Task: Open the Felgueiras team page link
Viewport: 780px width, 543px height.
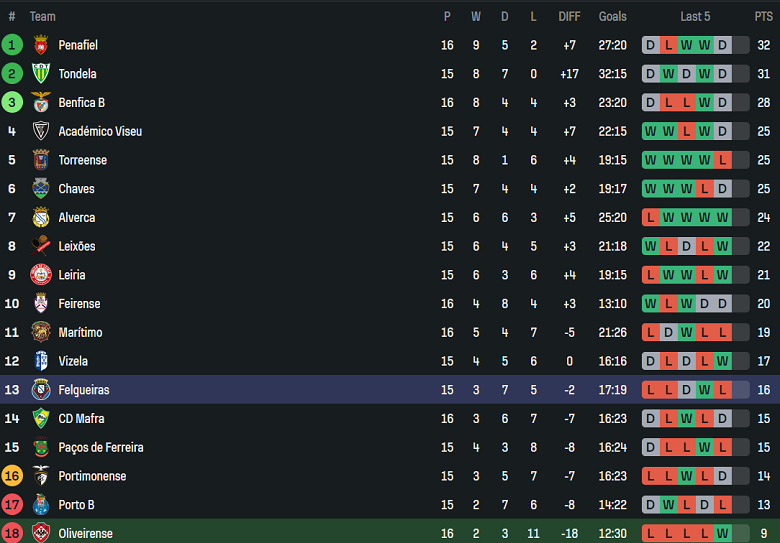Action: 84,390
